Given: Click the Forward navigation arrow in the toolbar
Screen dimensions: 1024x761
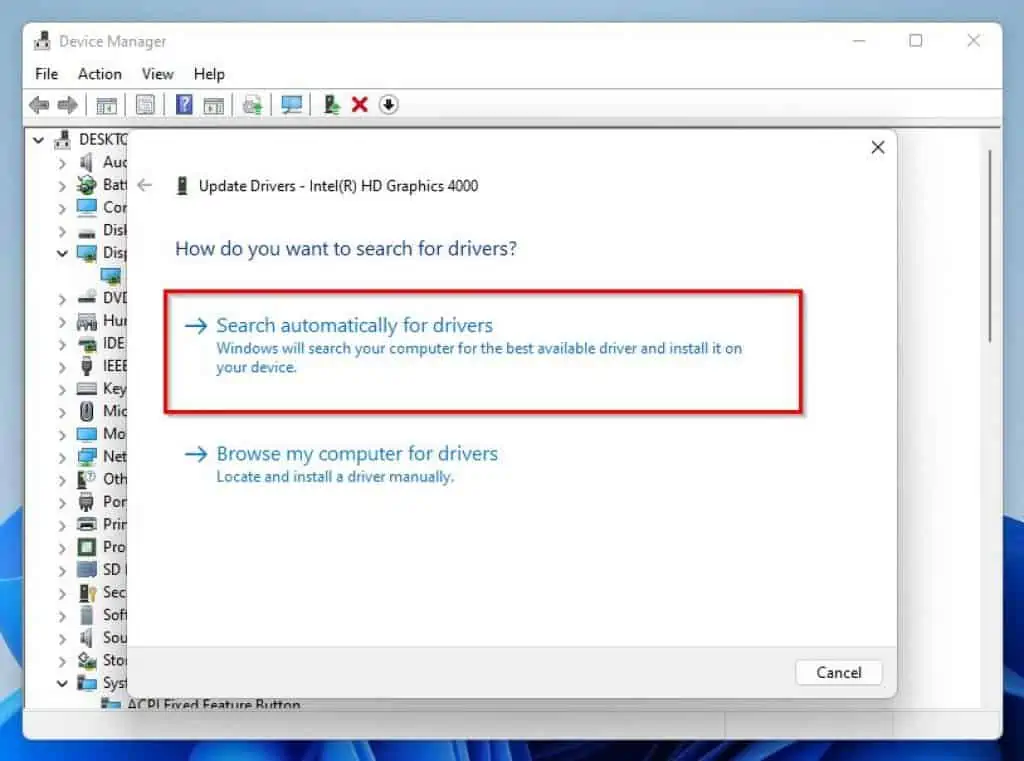Looking at the screenshot, I should tap(68, 104).
